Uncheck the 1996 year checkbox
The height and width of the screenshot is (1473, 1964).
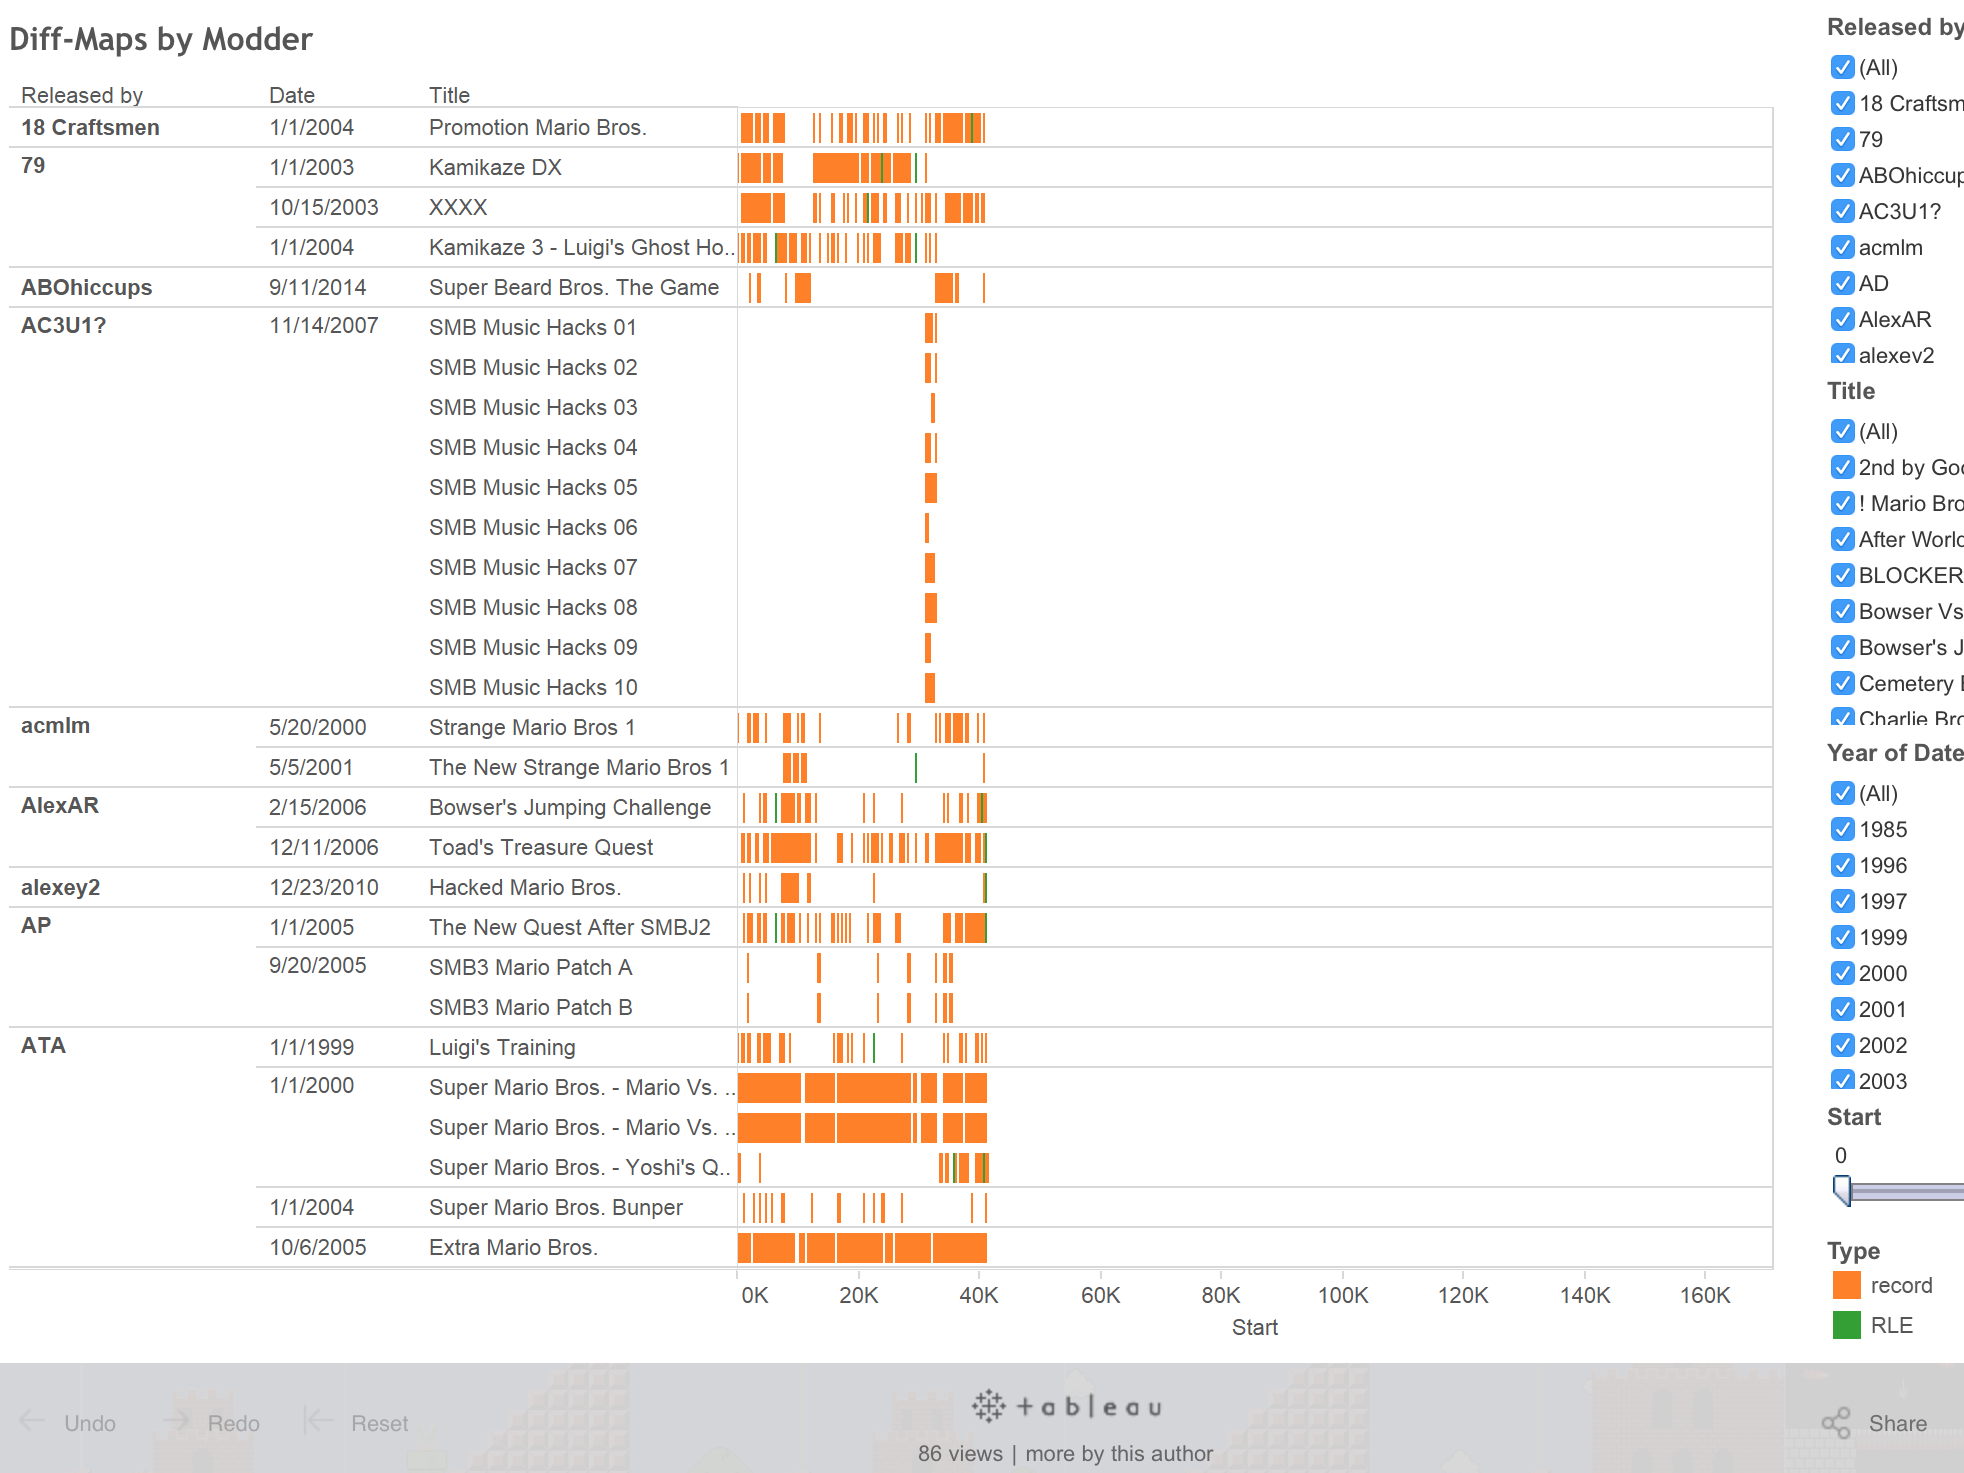[1842, 865]
